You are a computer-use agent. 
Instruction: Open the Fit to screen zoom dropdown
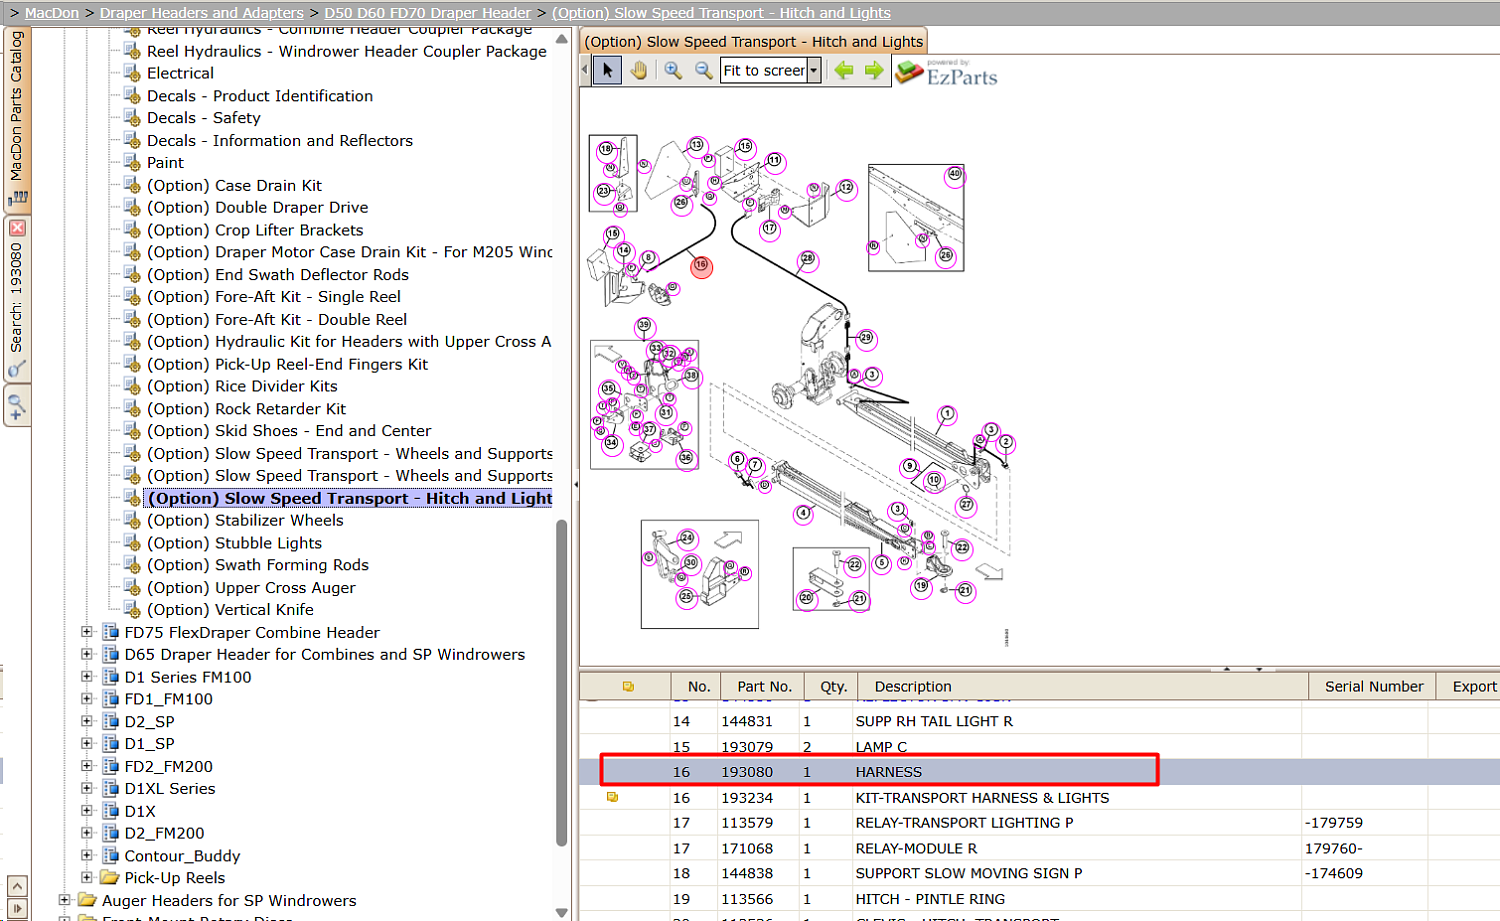pos(814,70)
